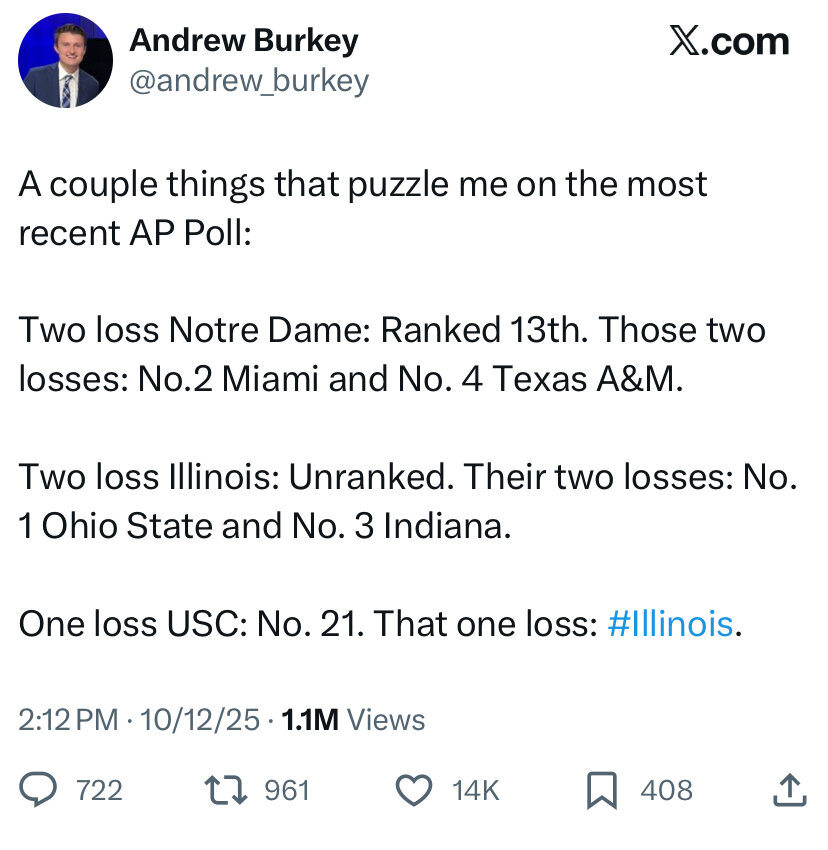The image size is (828, 850).
Task: Click the opening line about the AP Poll
Action: coord(362,208)
